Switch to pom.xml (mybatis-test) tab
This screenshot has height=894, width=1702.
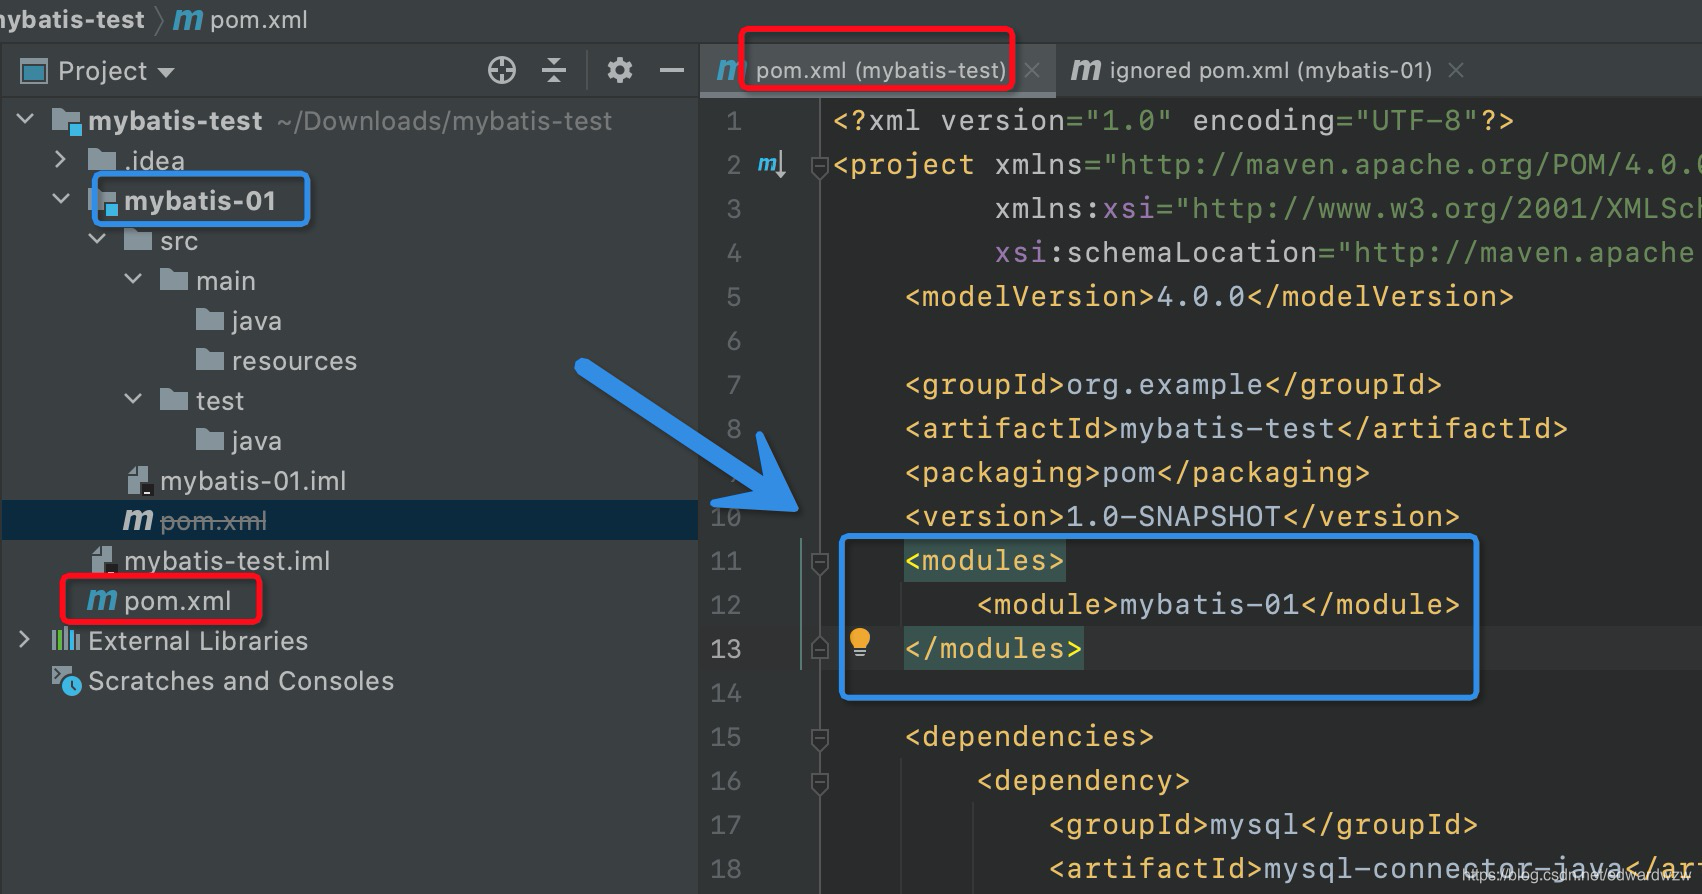click(x=880, y=70)
